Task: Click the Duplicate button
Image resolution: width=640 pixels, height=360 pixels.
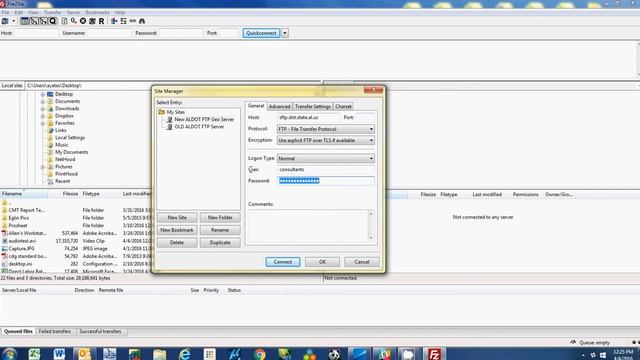Action: pos(220,243)
